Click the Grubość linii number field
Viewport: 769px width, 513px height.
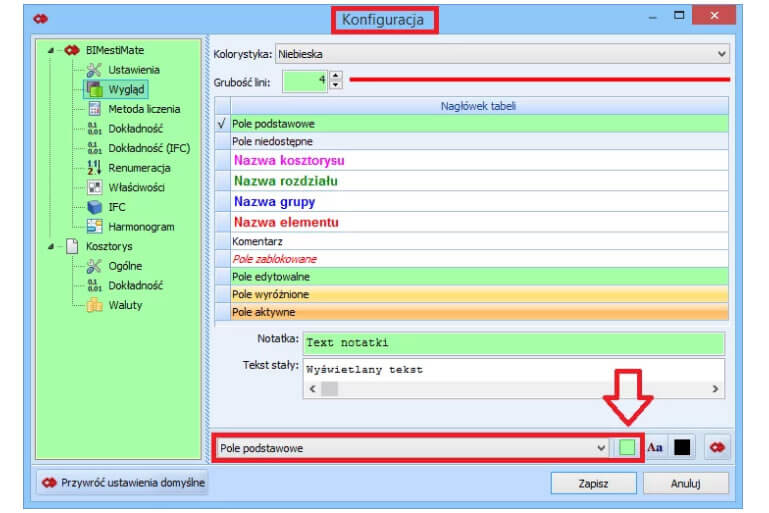click(x=305, y=81)
